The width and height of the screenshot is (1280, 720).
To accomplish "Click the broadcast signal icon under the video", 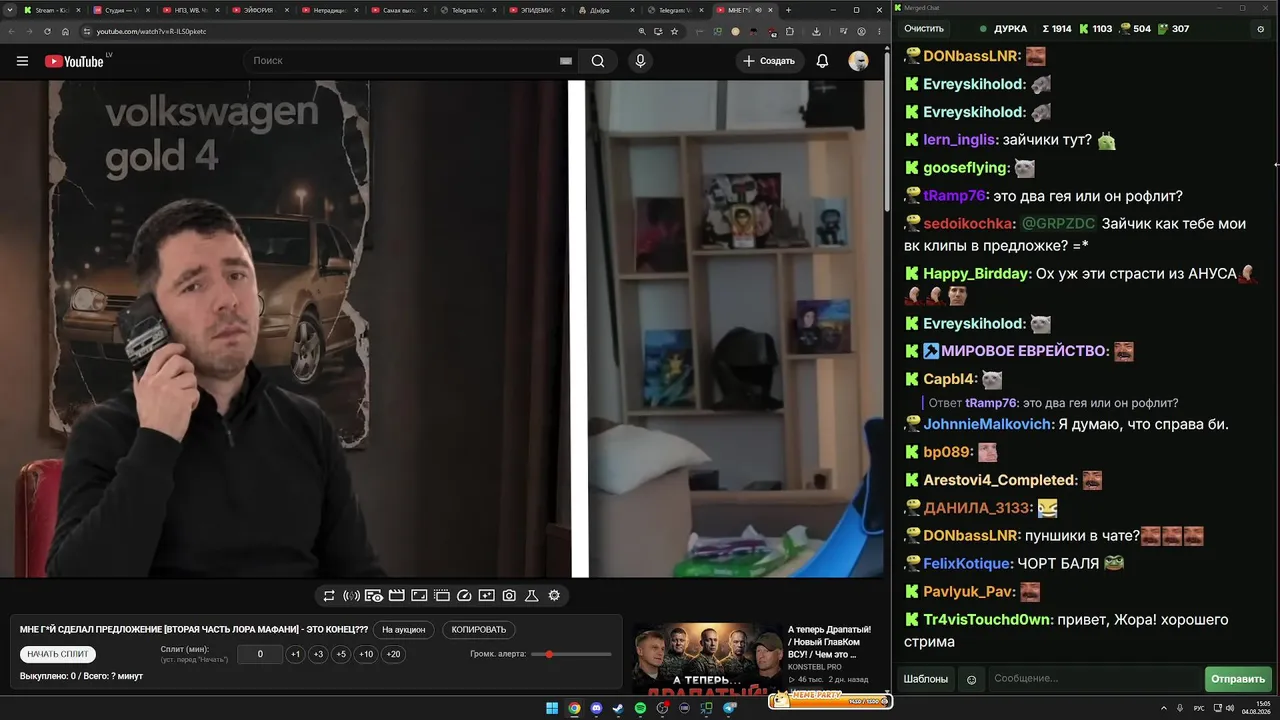I will click(351, 596).
